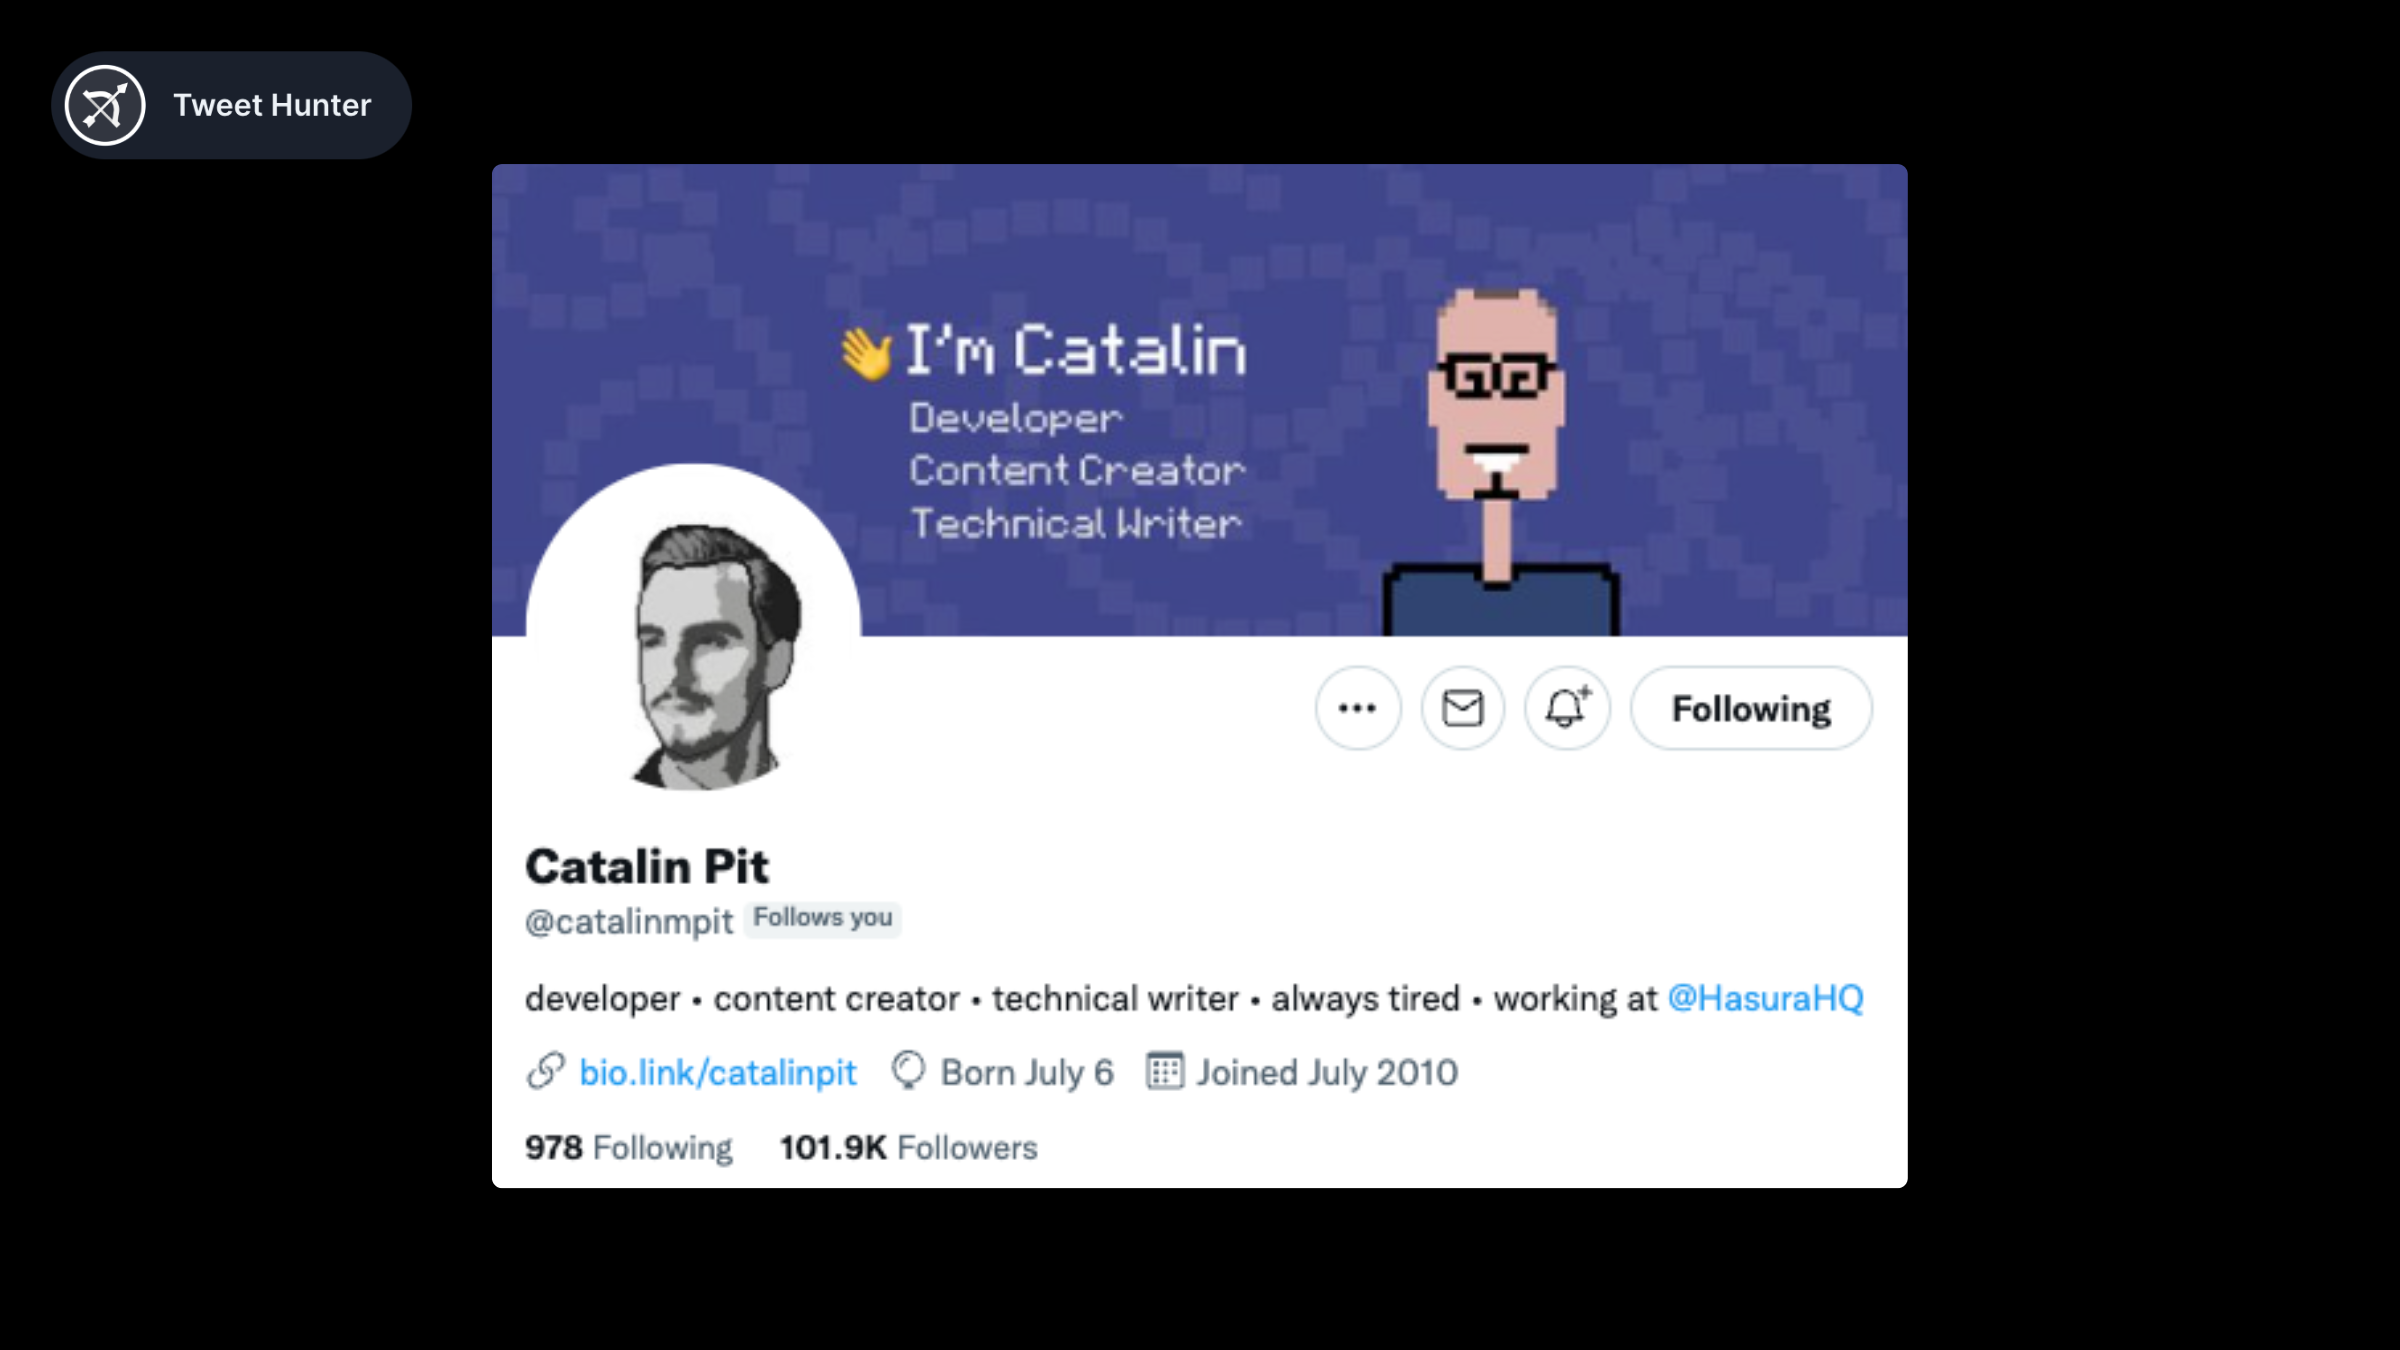
Task: Open the @HasuraHQ profile link
Action: point(1766,998)
